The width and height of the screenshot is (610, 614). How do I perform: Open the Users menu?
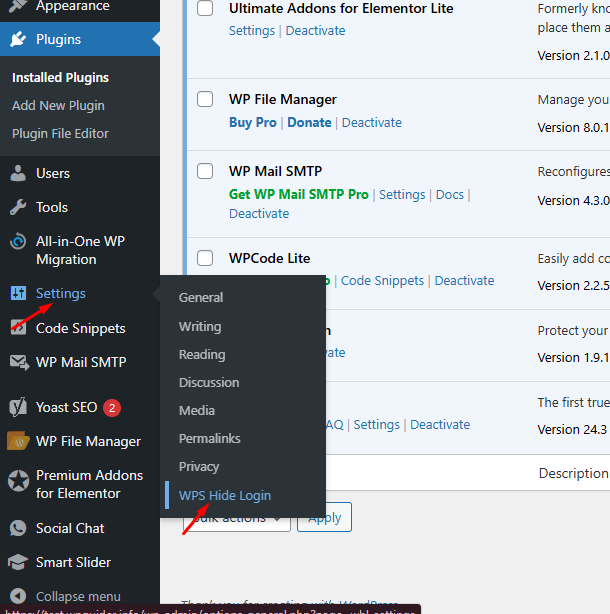(53, 173)
